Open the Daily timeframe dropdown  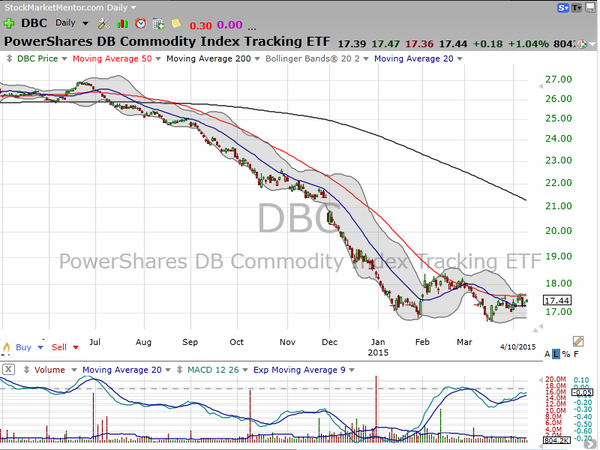pos(85,24)
